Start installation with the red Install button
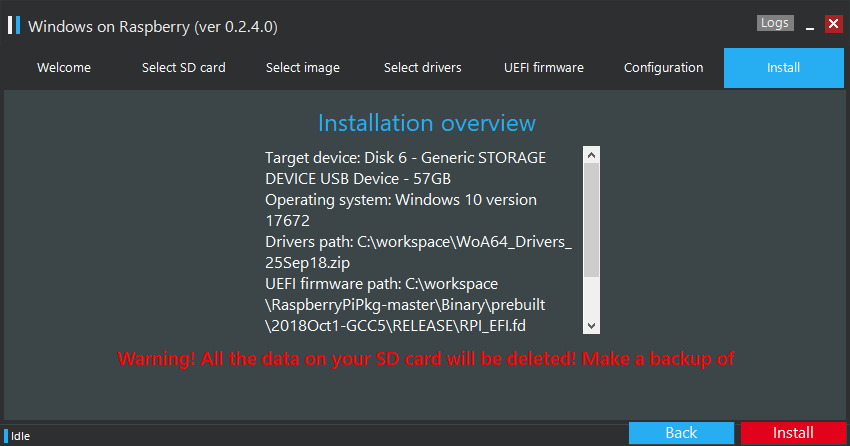Viewport: 850px width, 446px height. (793, 433)
